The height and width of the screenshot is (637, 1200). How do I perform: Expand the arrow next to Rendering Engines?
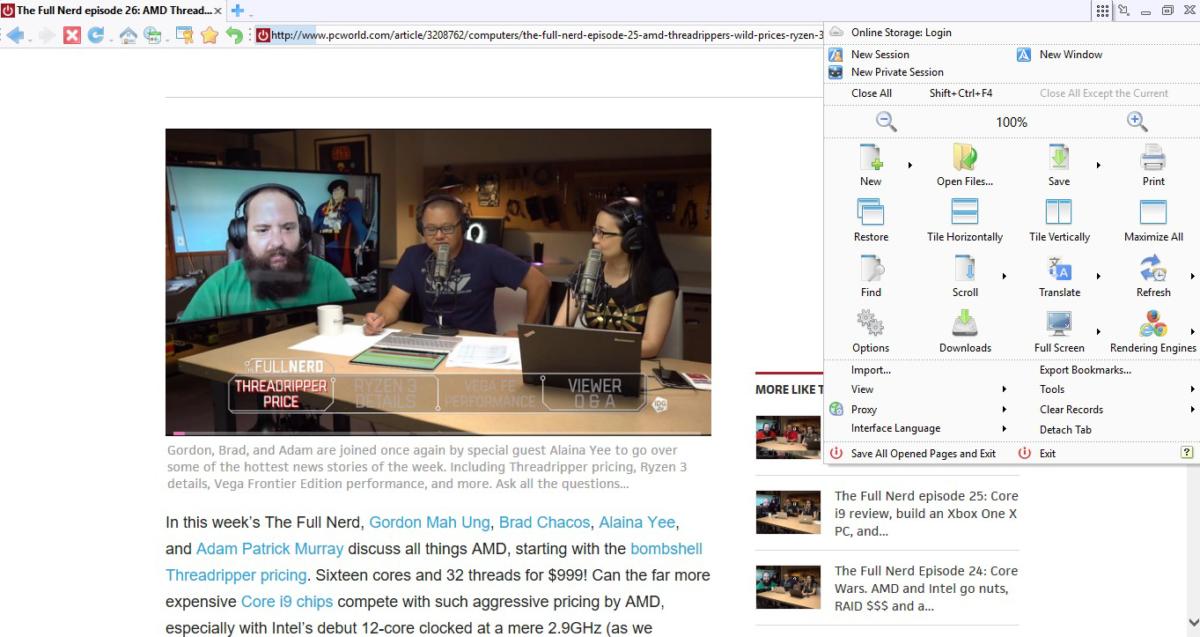click(1192, 331)
